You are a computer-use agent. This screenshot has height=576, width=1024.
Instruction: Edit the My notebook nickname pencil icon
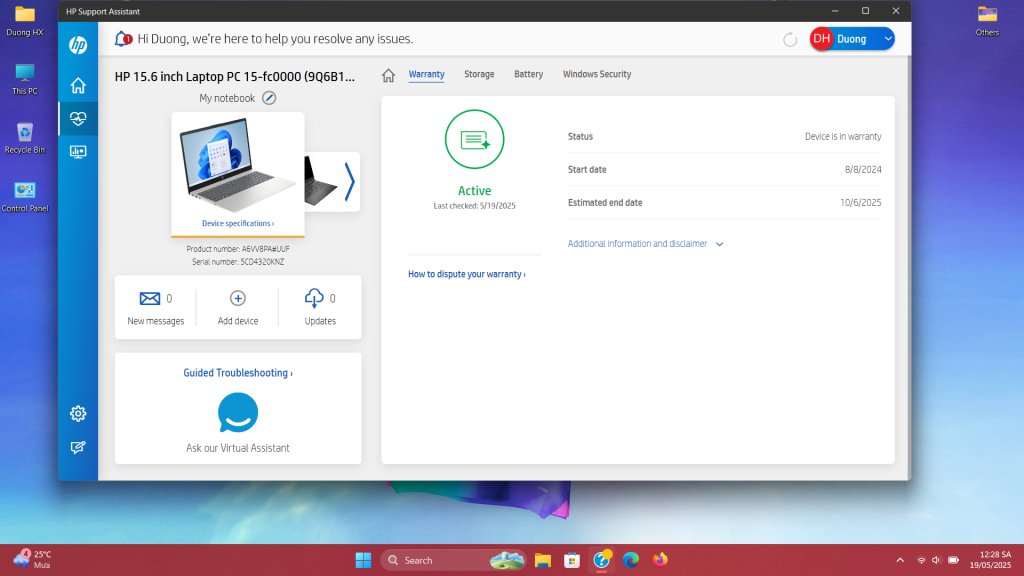point(269,98)
